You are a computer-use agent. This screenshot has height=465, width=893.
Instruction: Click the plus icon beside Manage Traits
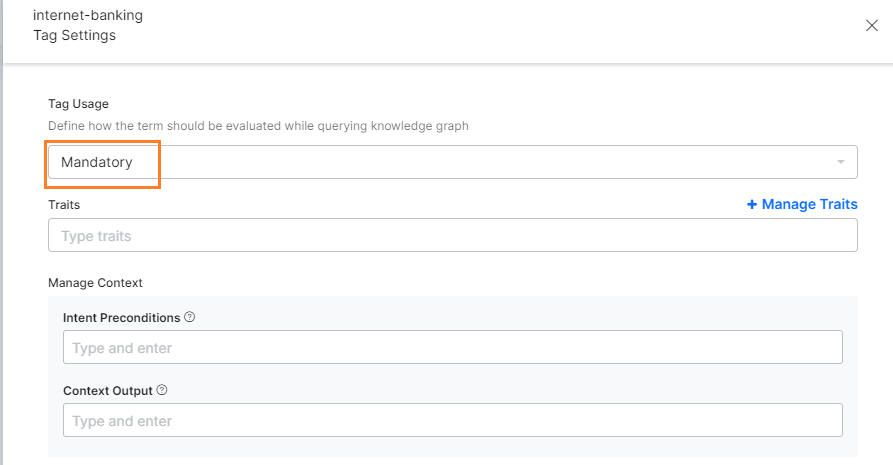point(752,204)
